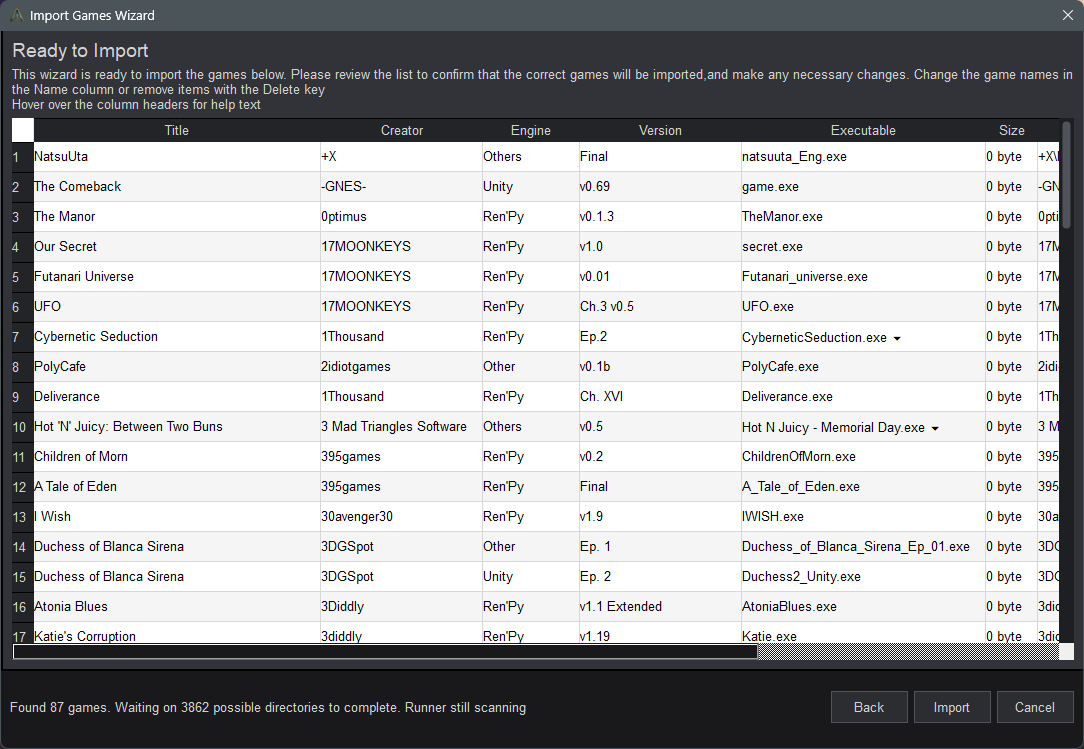Select the I Wish title cell
The image size is (1084, 749).
click(x=177, y=517)
